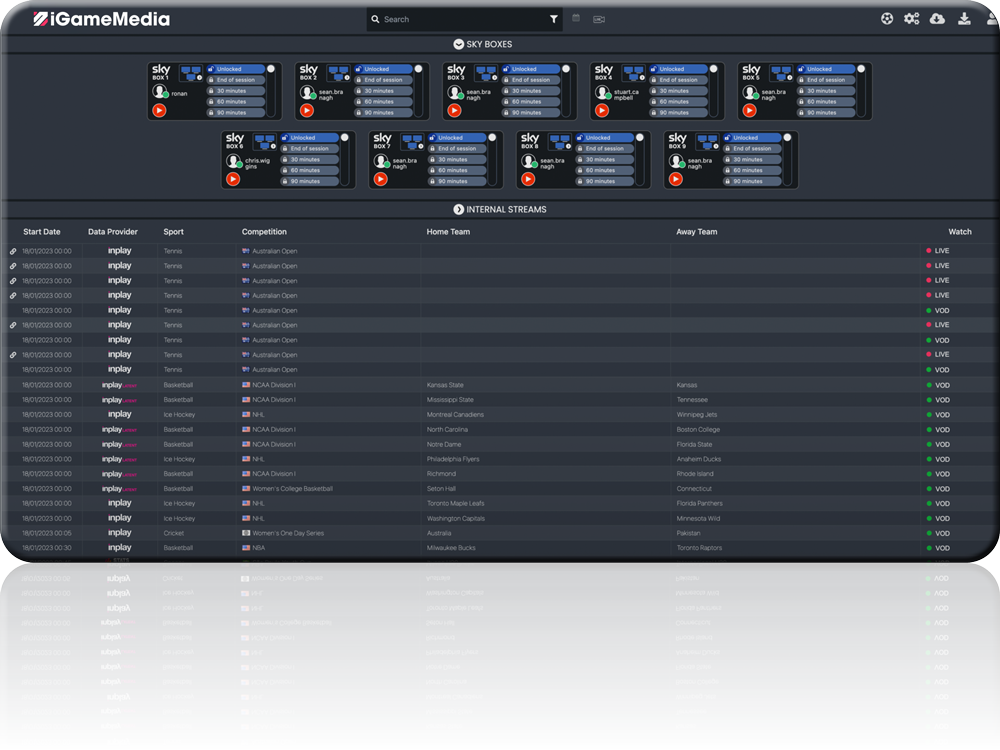Select End of session on Sky Box 5

(826, 80)
